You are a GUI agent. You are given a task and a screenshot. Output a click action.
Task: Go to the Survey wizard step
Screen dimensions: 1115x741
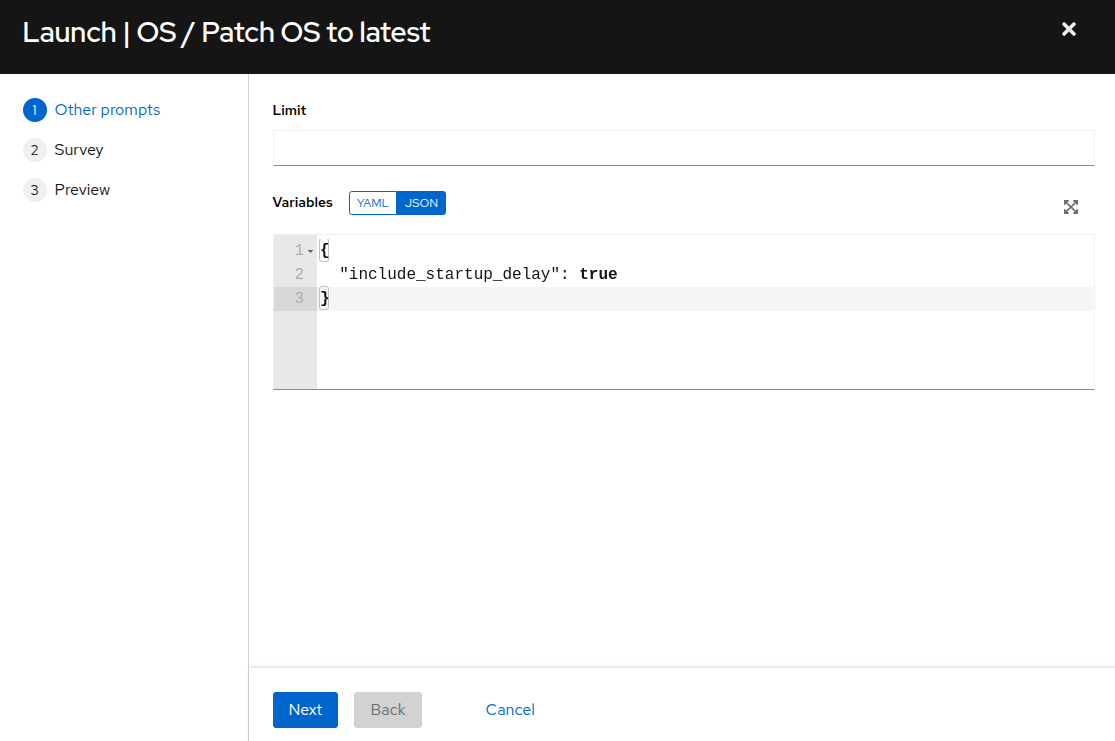79,149
